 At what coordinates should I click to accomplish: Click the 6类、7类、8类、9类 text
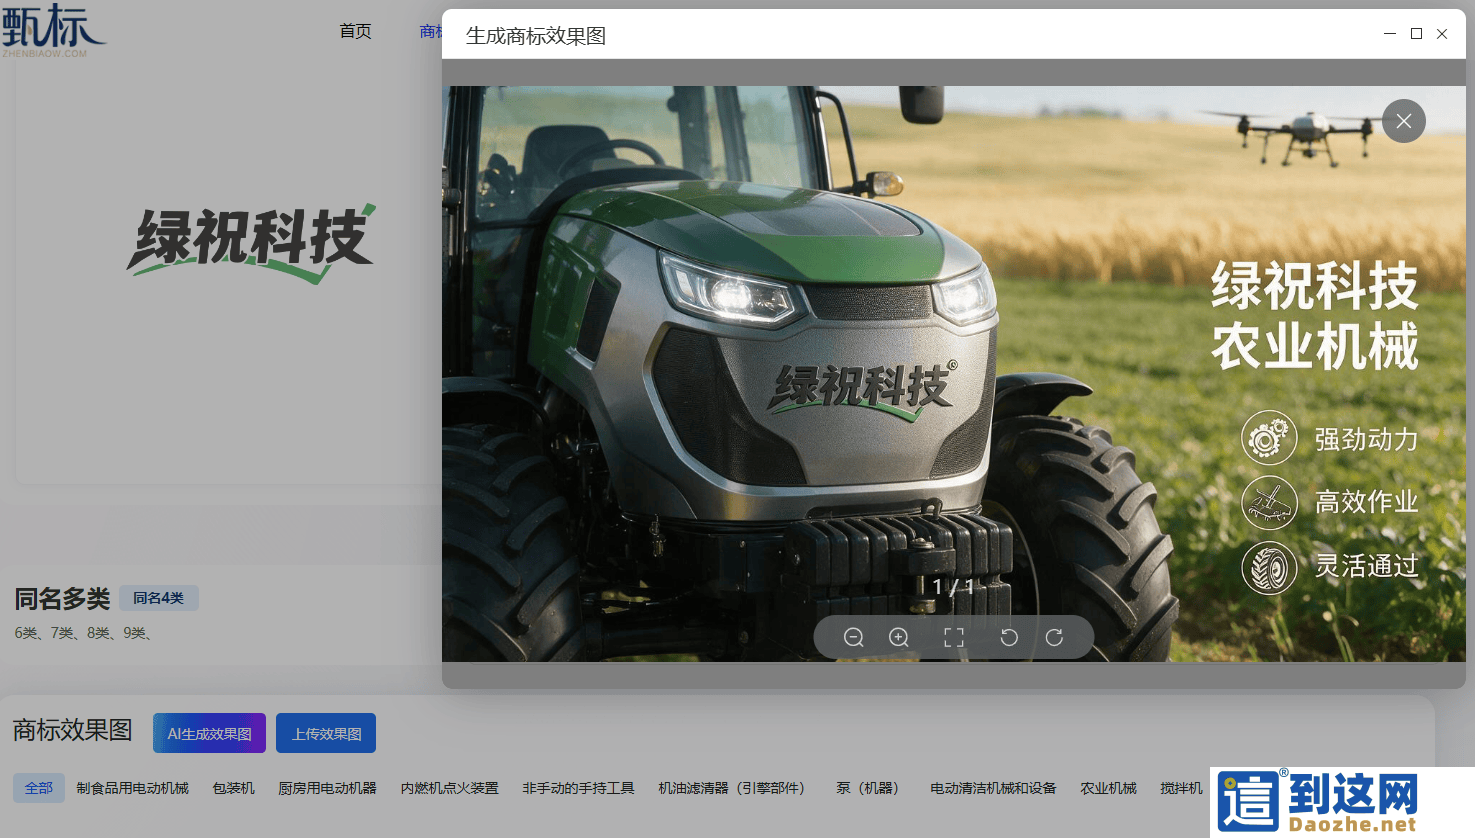[83, 633]
